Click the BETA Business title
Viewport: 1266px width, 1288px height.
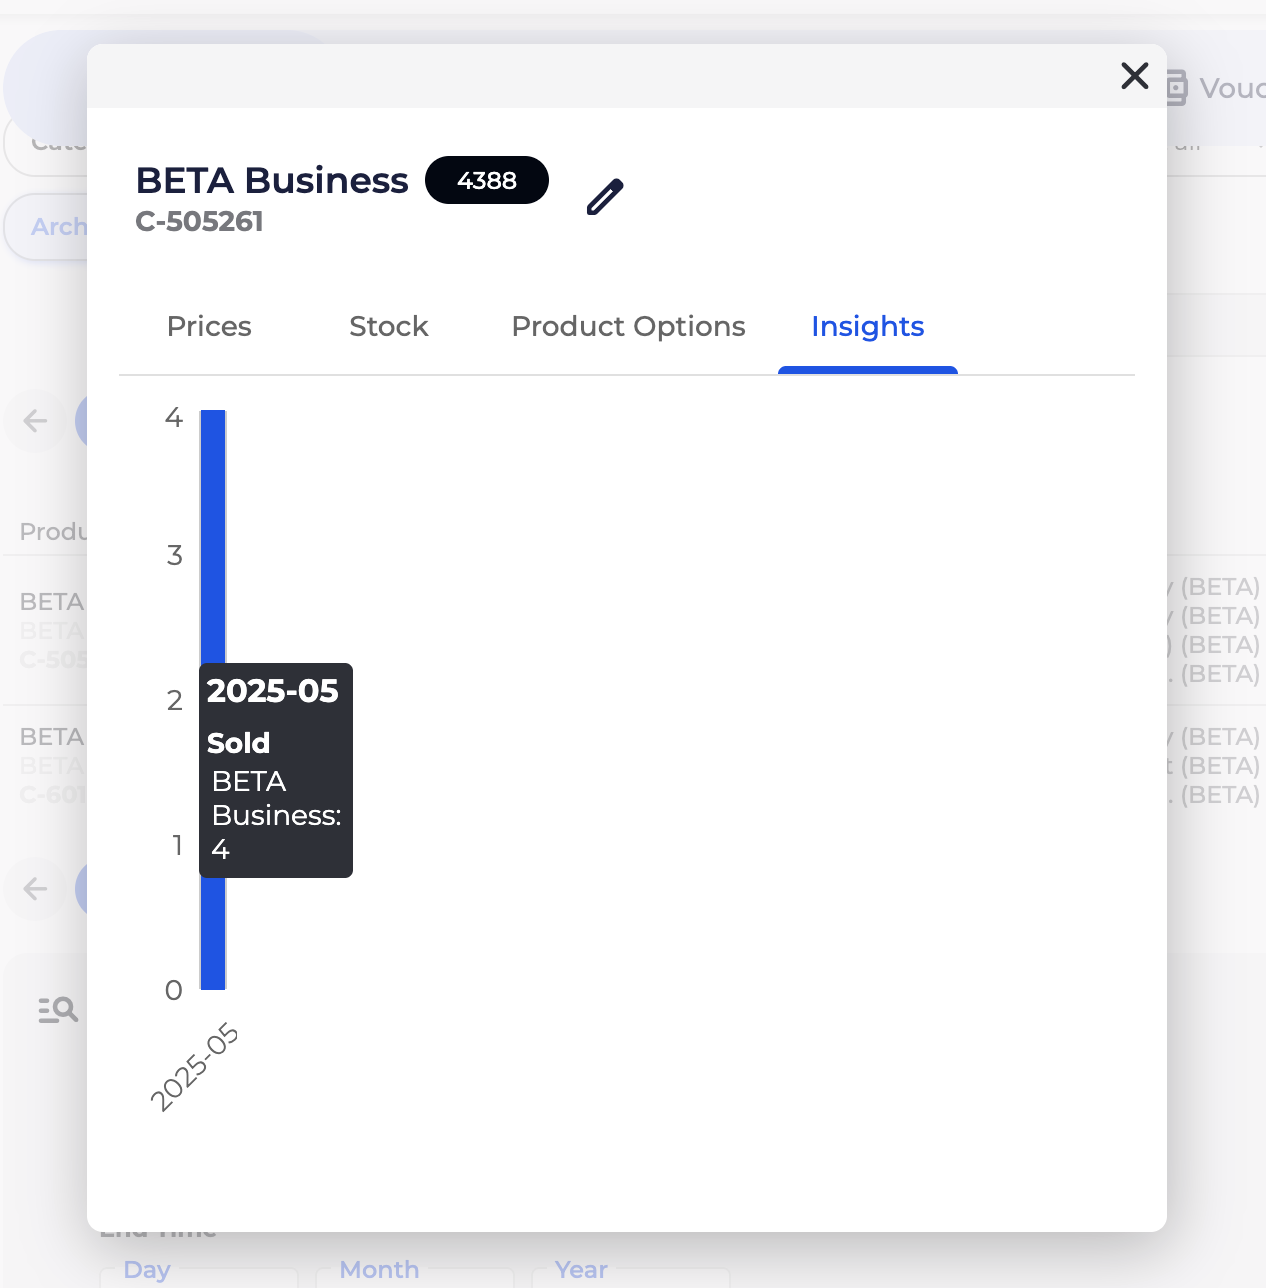point(272,181)
